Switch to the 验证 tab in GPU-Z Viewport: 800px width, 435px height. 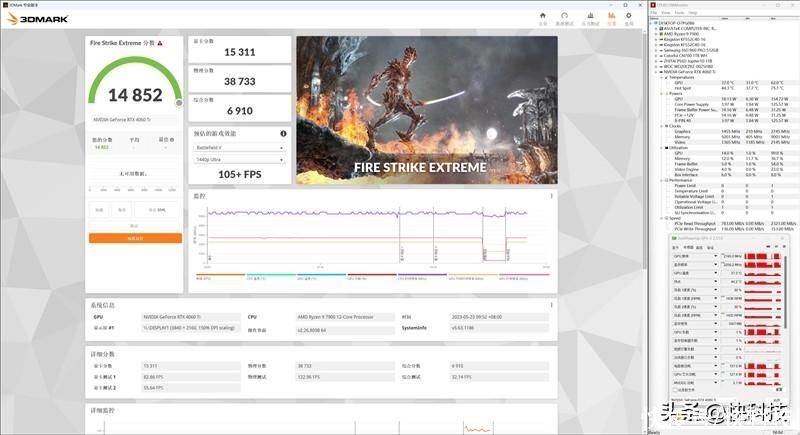[710, 248]
